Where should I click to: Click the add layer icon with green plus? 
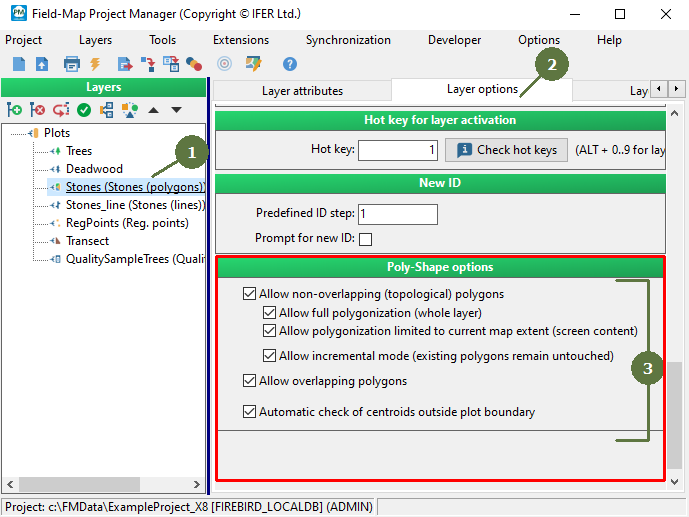[x=14, y=110]
